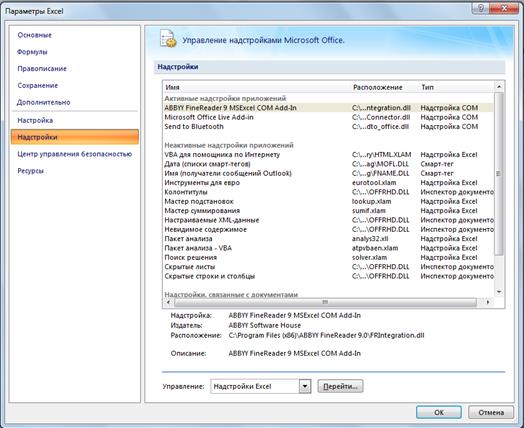Click the sumif.xlam location cell
This screenshot has width=524, height=428.
[369, 211]
